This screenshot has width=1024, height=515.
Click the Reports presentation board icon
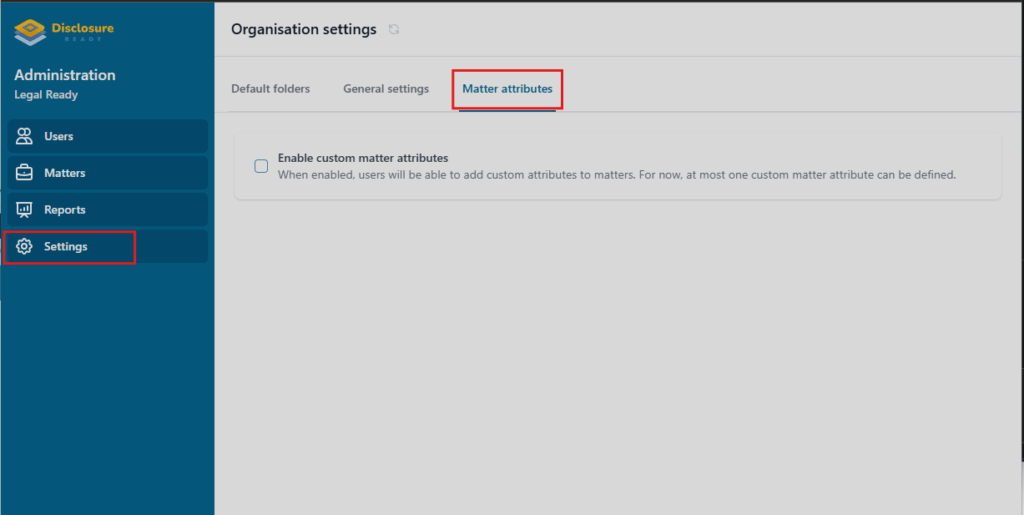pos(24,210)
